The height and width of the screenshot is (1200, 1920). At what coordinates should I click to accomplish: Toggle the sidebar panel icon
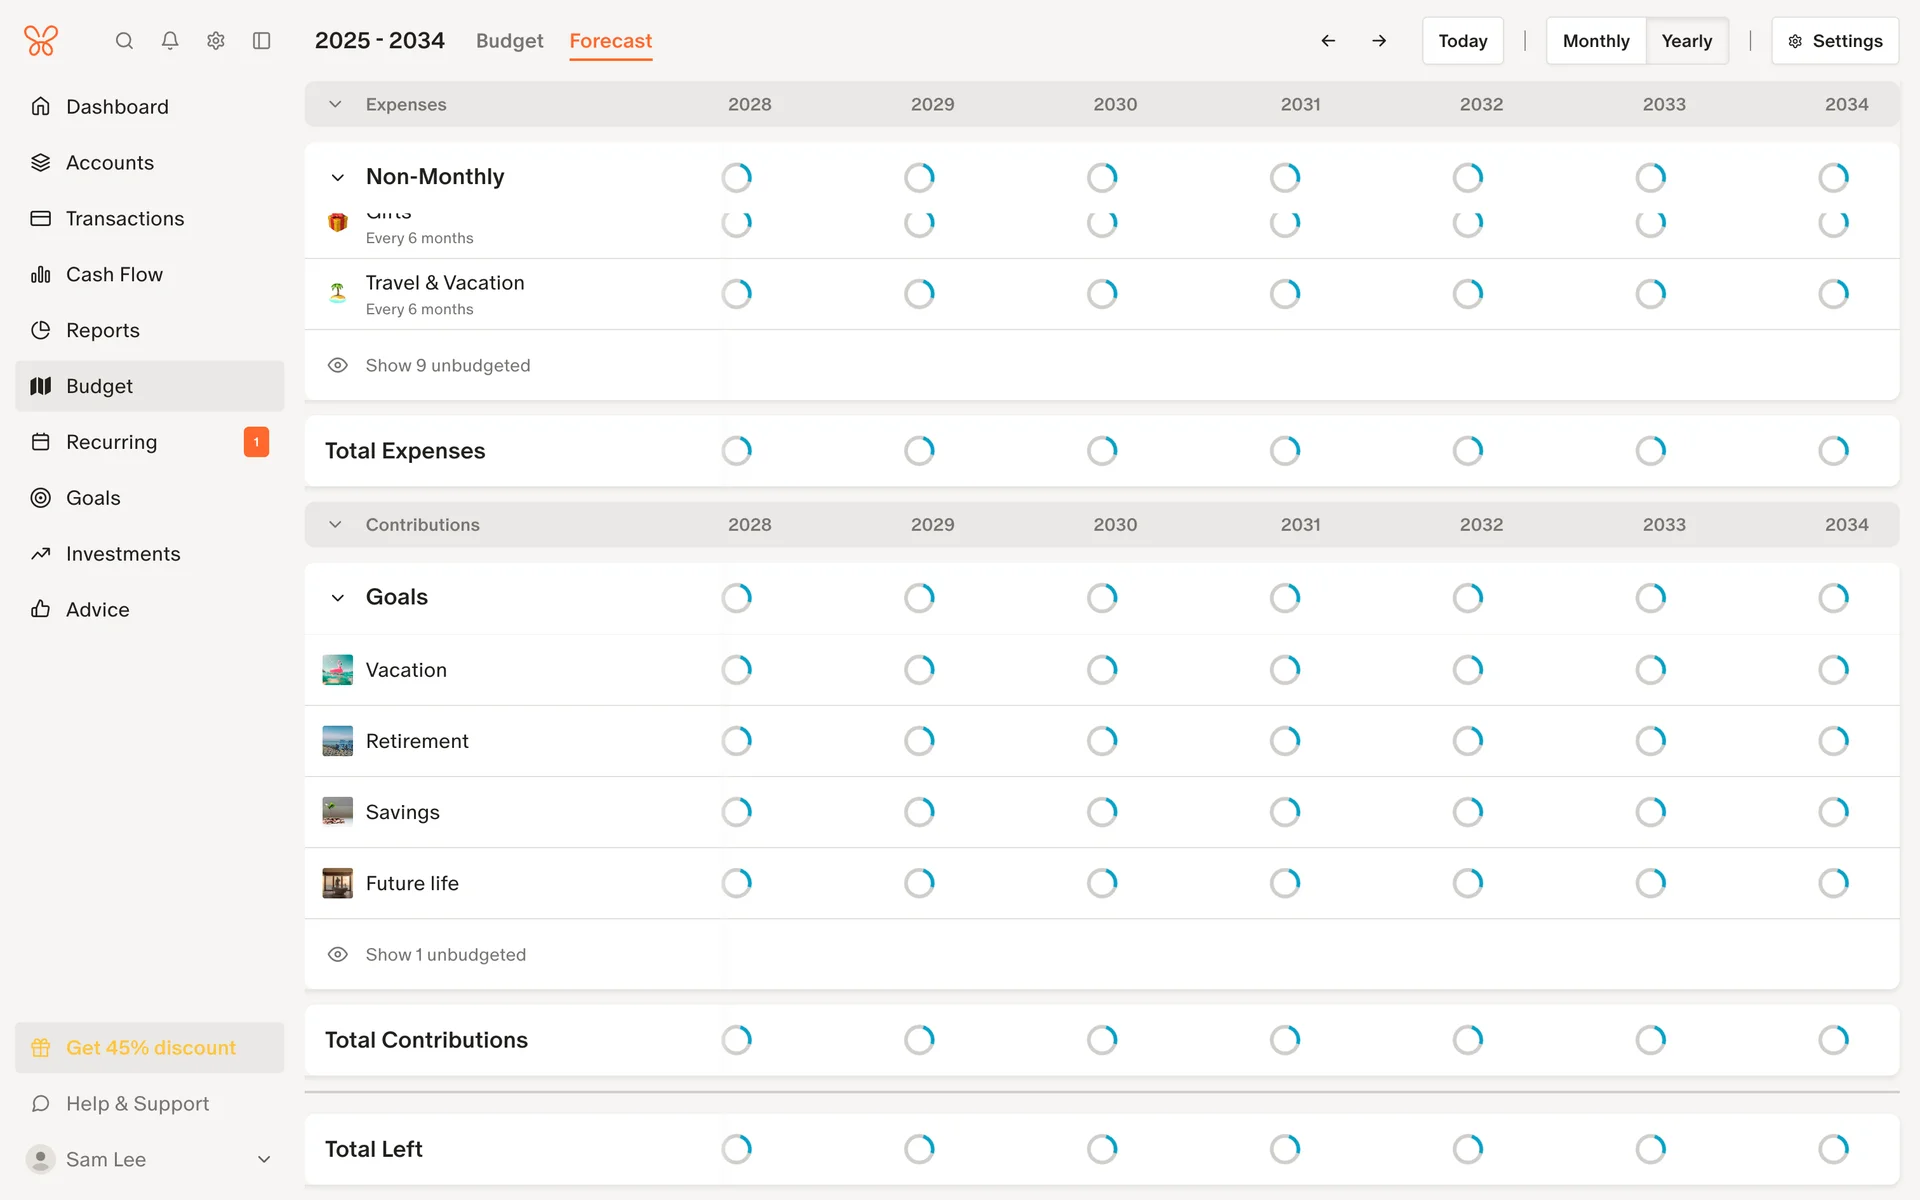[262, 41]
